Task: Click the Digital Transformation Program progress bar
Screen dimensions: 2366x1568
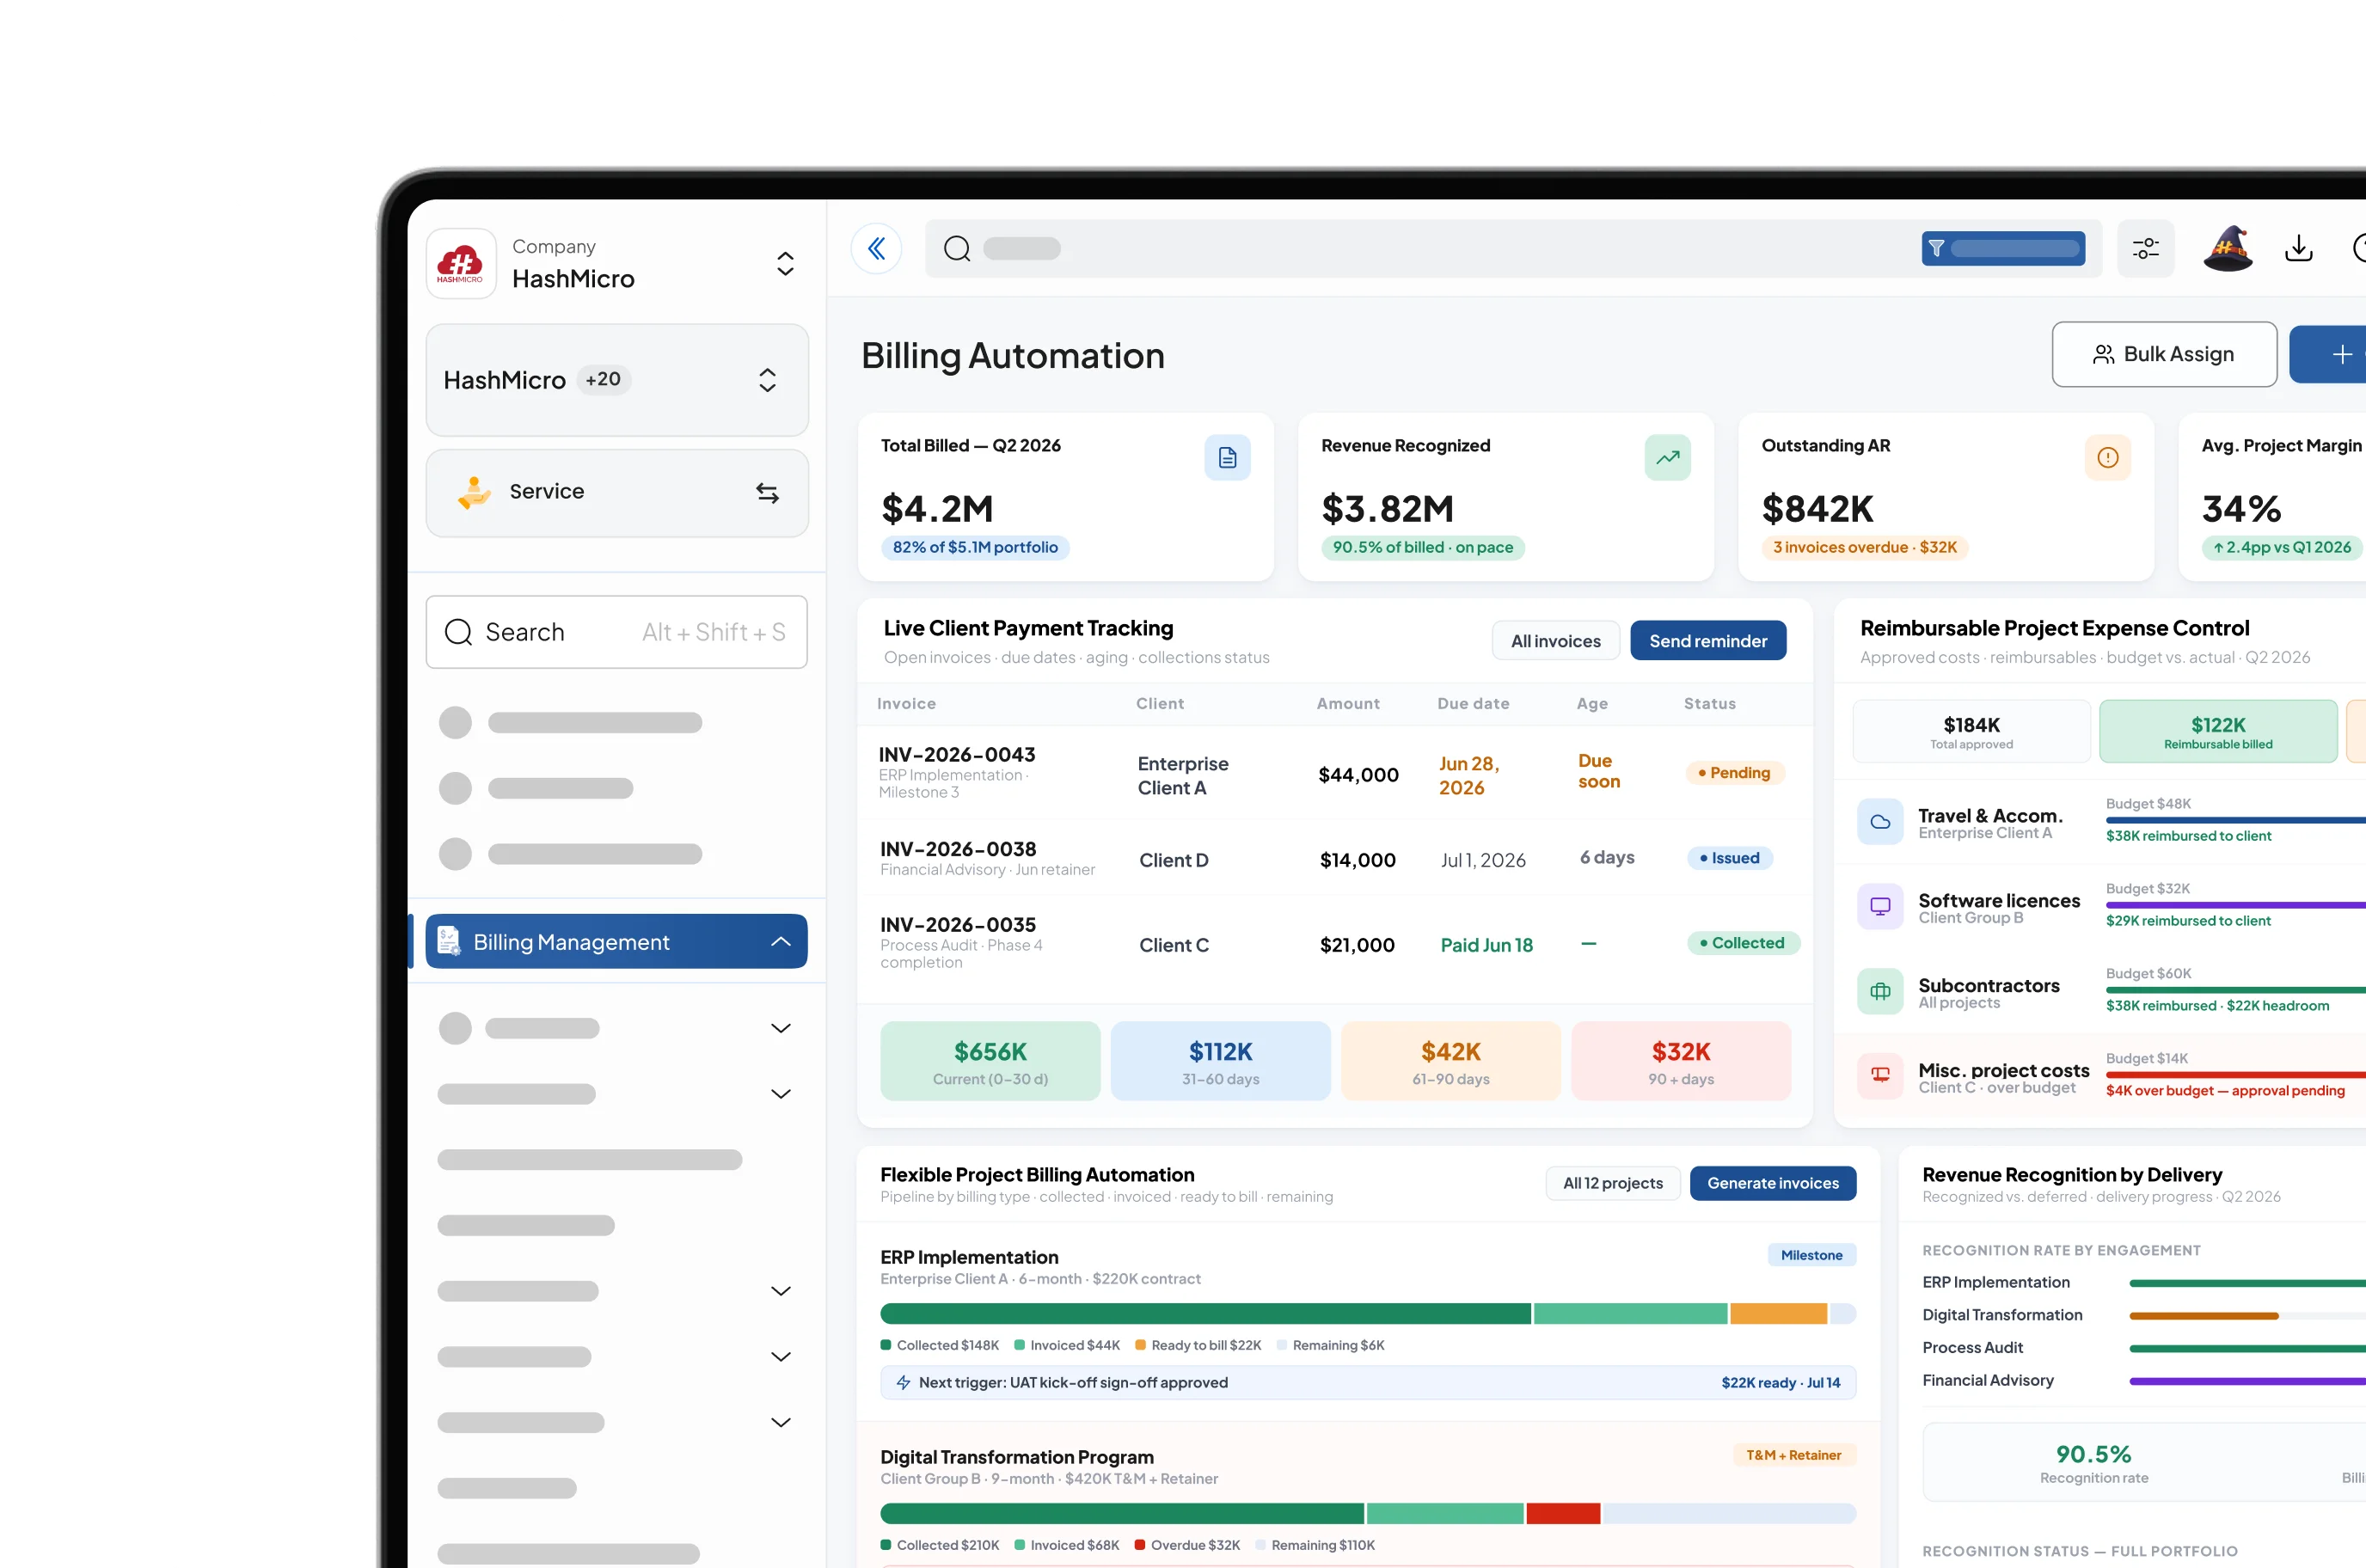Action: (x=1367, y=1514)
